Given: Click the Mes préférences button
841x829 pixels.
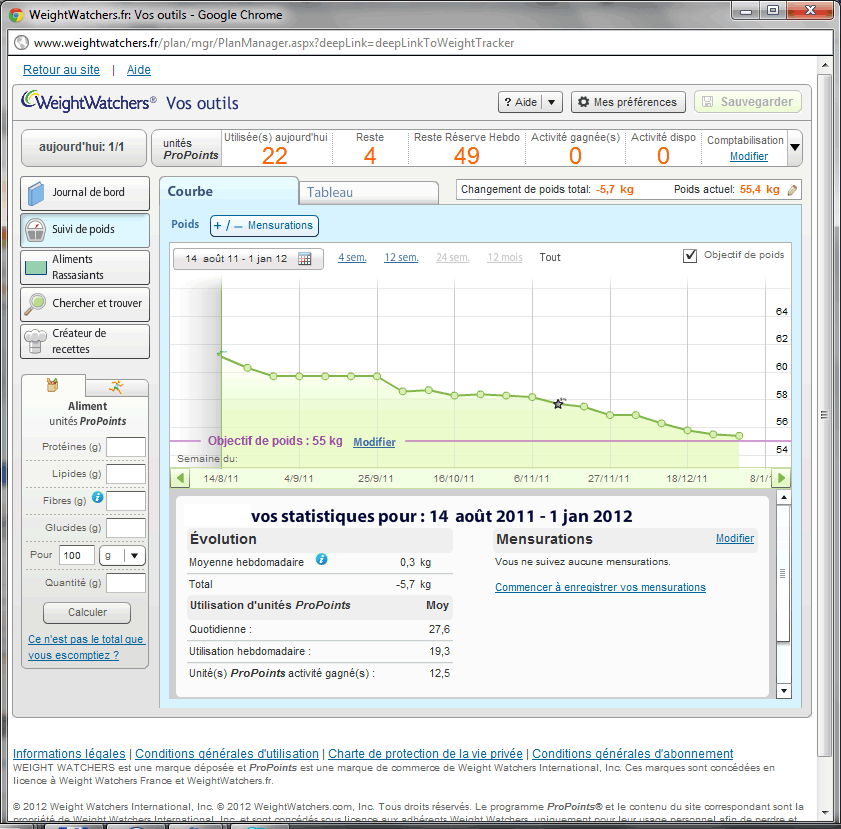Looking at the screenshot, I should pyautogui.click(x=628, y=102).
